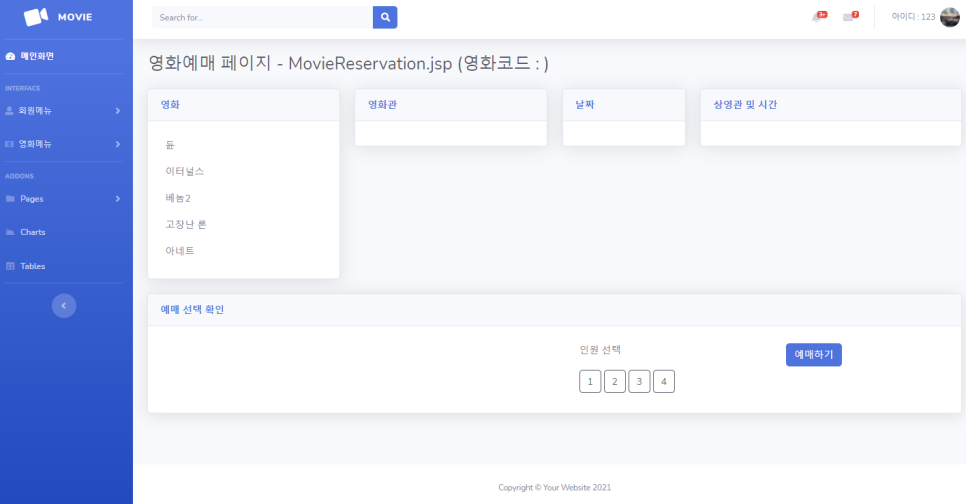Go to 메인화면 dashboard in sidebar

click(x=37, y=56)
